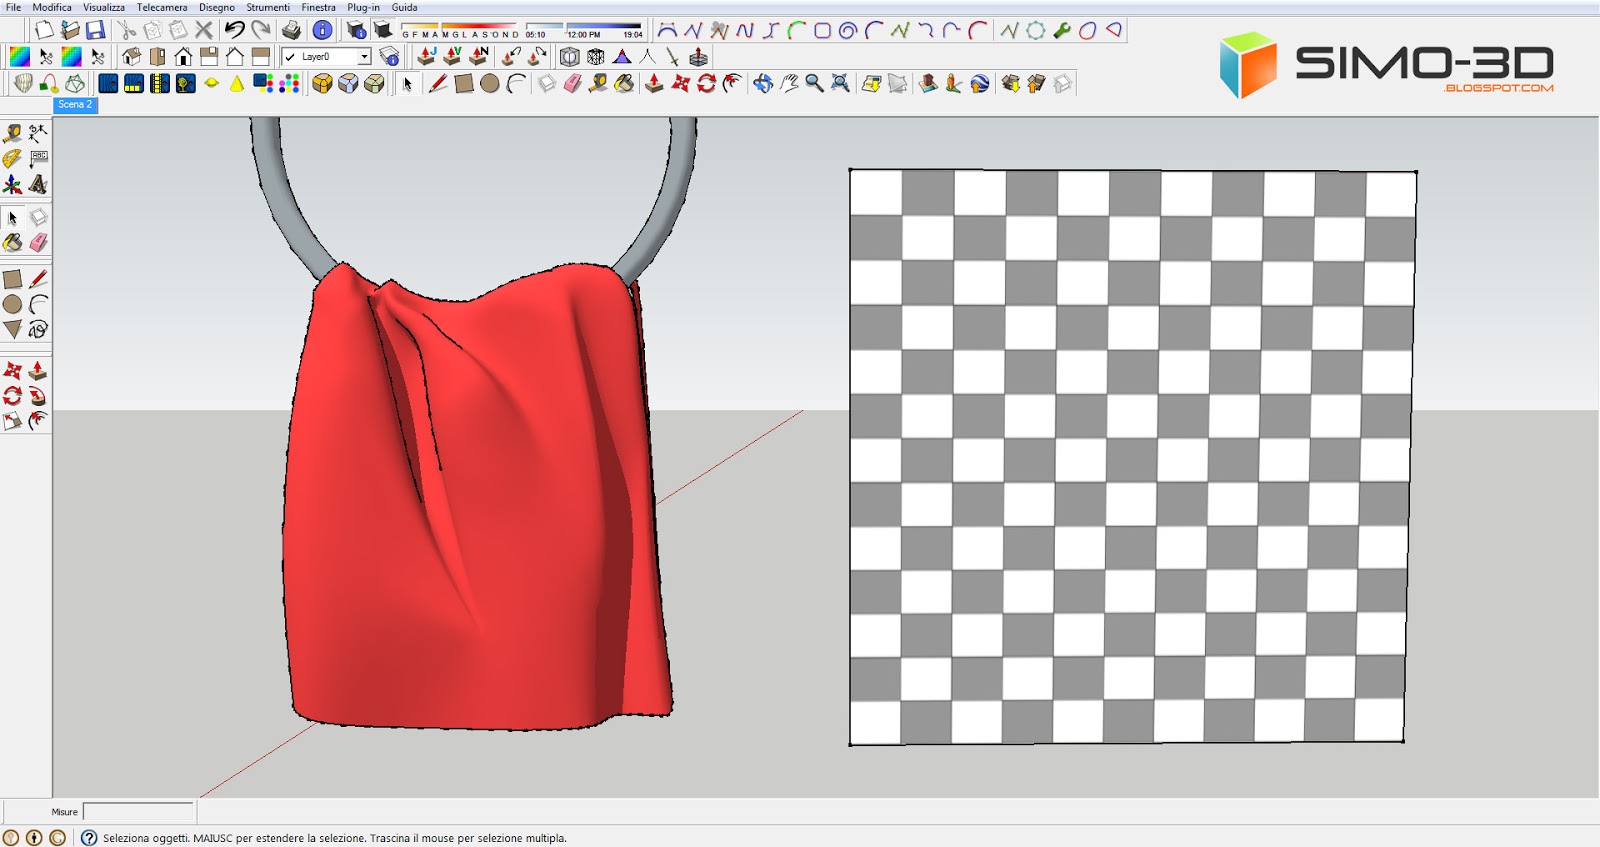Click the get models download icon
Screen dimensions: 1600x847
pyautogui.click(x=1010, y=83)
